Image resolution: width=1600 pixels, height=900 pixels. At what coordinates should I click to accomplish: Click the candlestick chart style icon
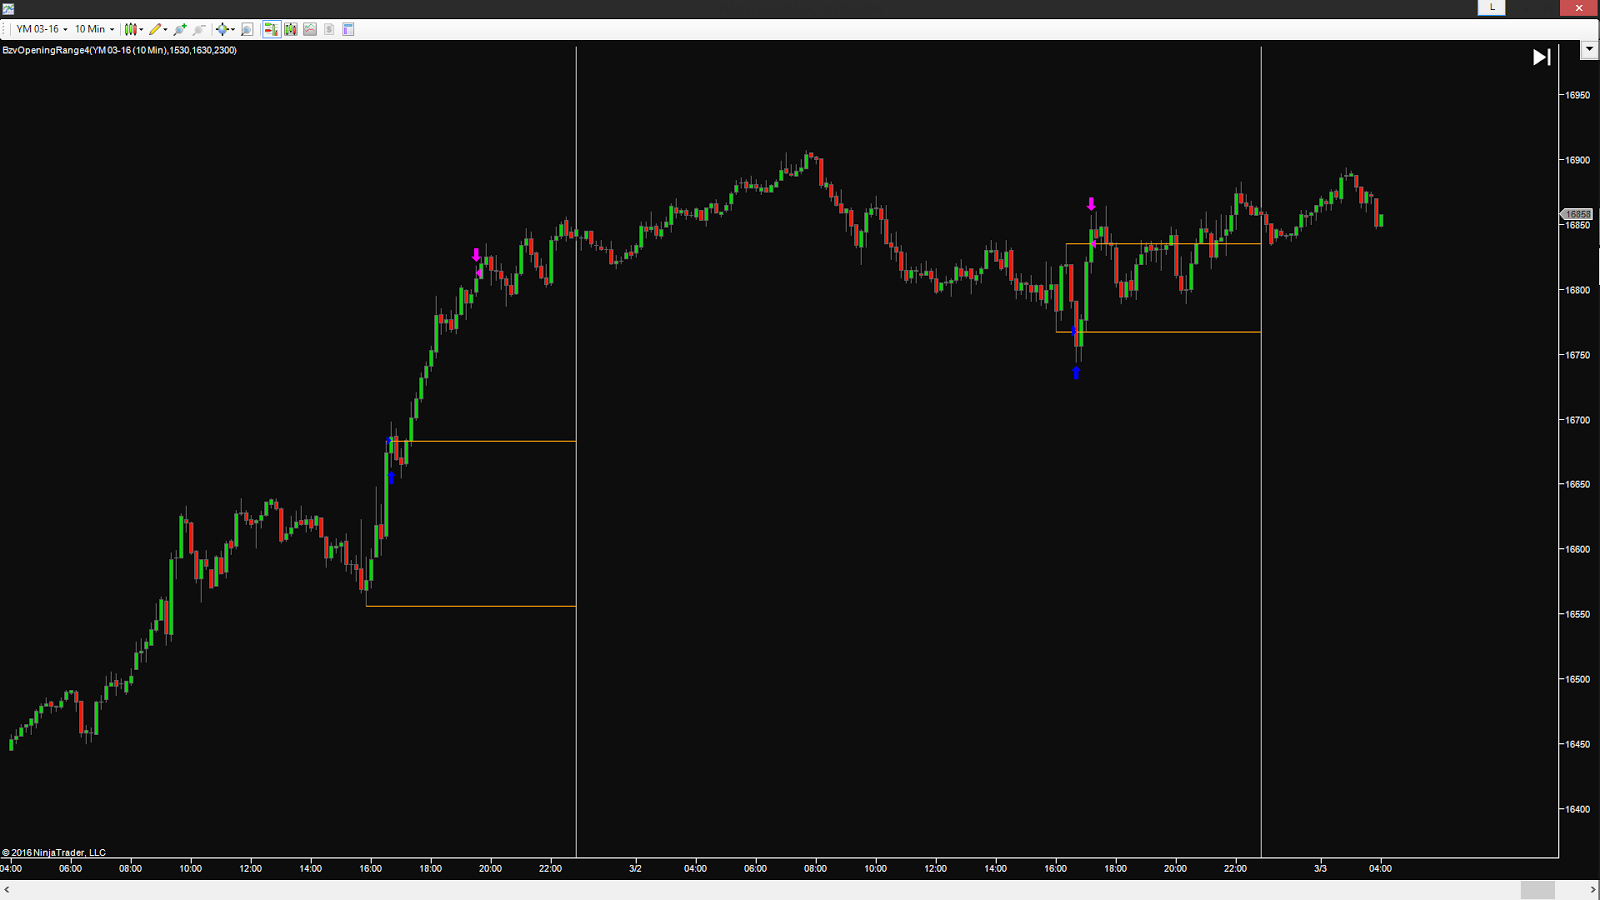click(130, 29)
